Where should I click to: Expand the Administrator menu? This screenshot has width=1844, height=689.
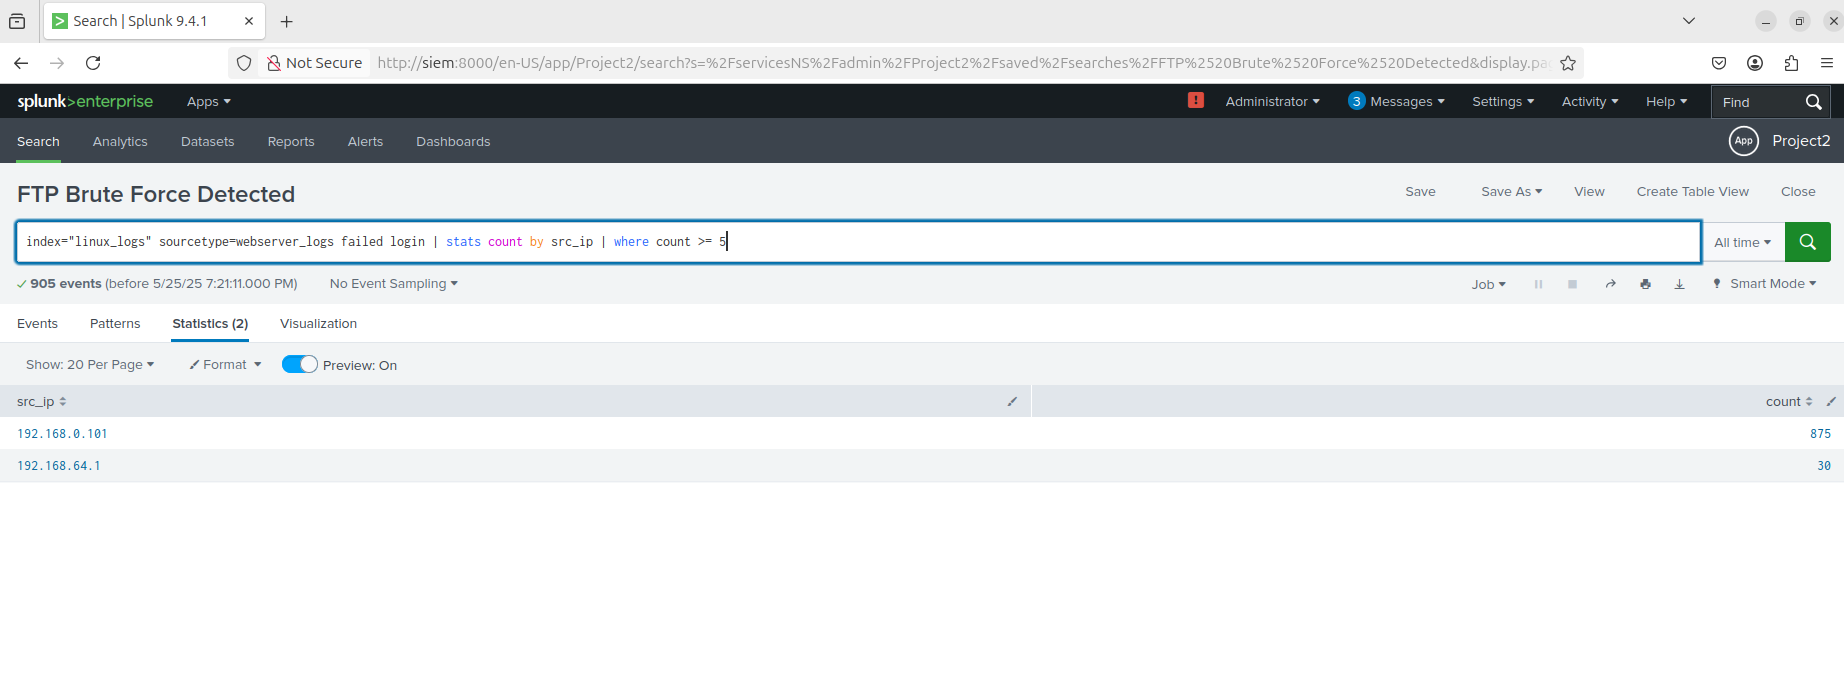tap(1272, 102)
